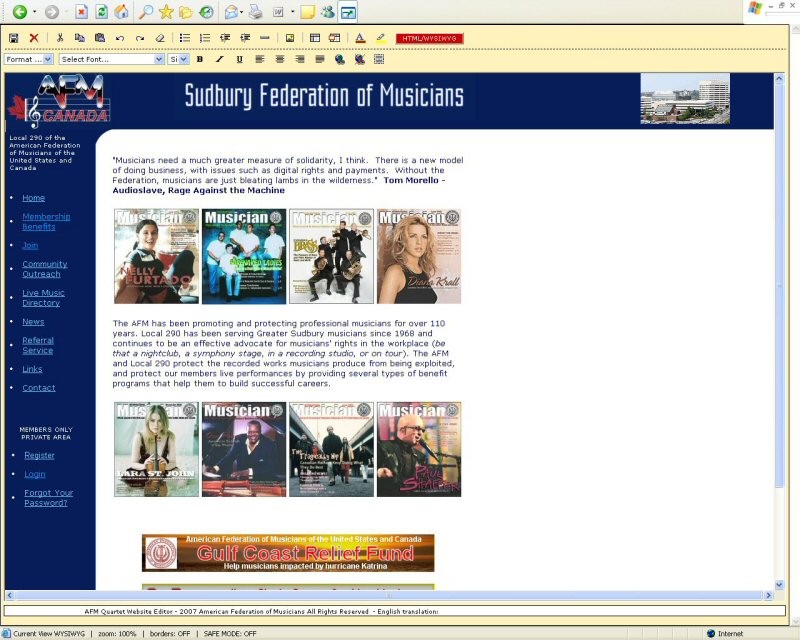Open the Referral Service link

[38, 346]
